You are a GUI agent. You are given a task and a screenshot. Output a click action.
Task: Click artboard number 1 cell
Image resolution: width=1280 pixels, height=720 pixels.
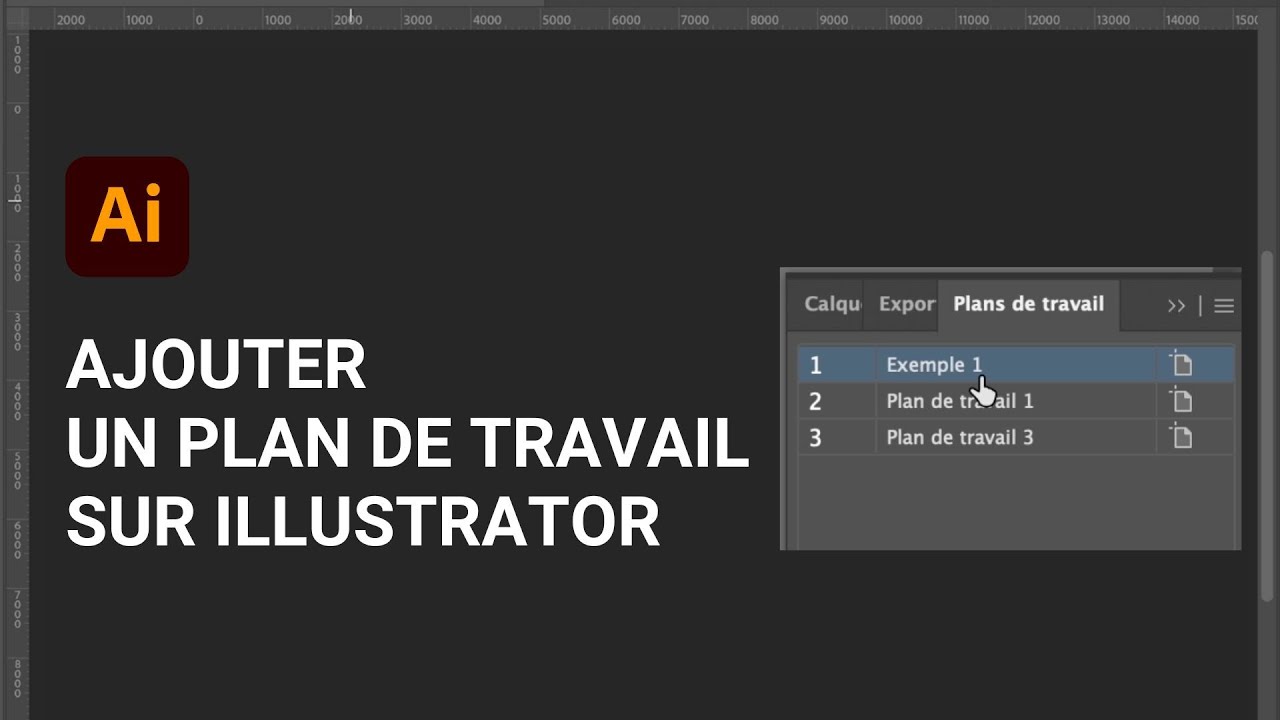click(x=837, y=365)
